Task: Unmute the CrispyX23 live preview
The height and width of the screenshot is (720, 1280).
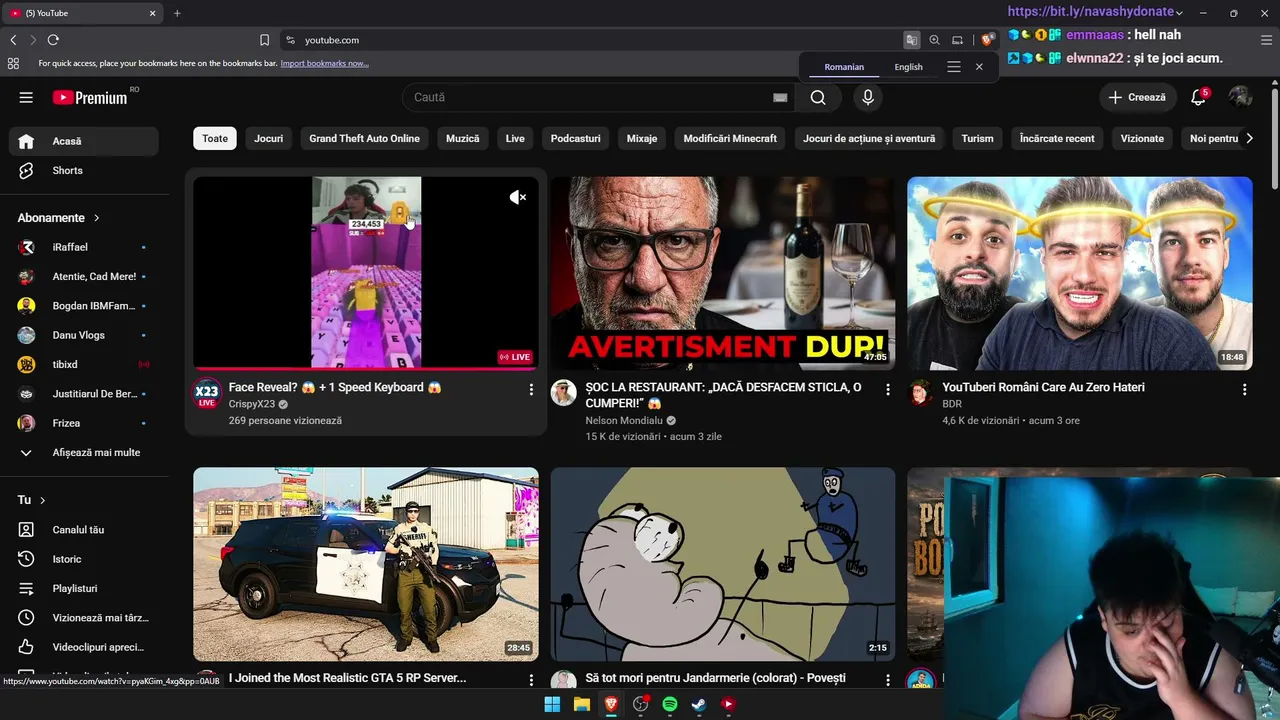Action: (518, 197)
